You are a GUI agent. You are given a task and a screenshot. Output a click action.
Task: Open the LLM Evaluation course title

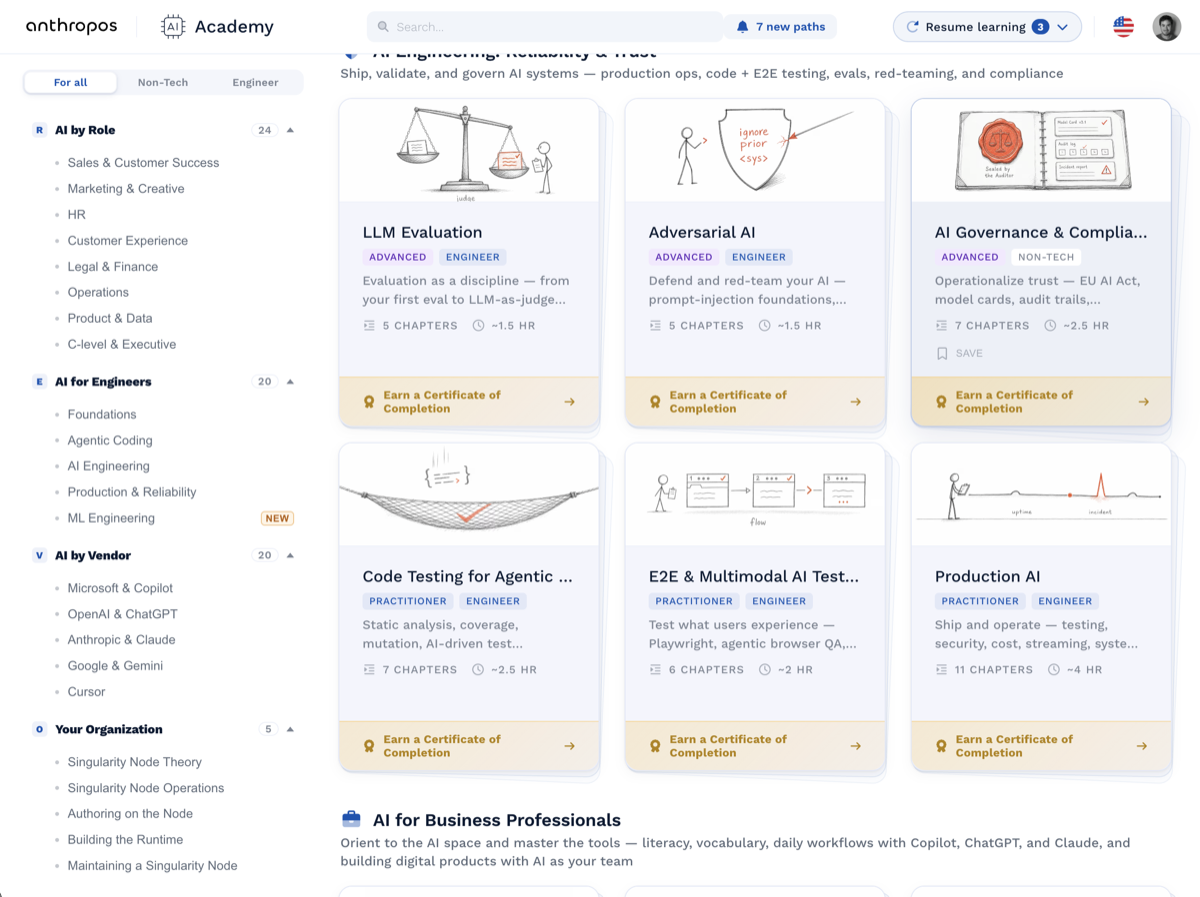point(422,232)
